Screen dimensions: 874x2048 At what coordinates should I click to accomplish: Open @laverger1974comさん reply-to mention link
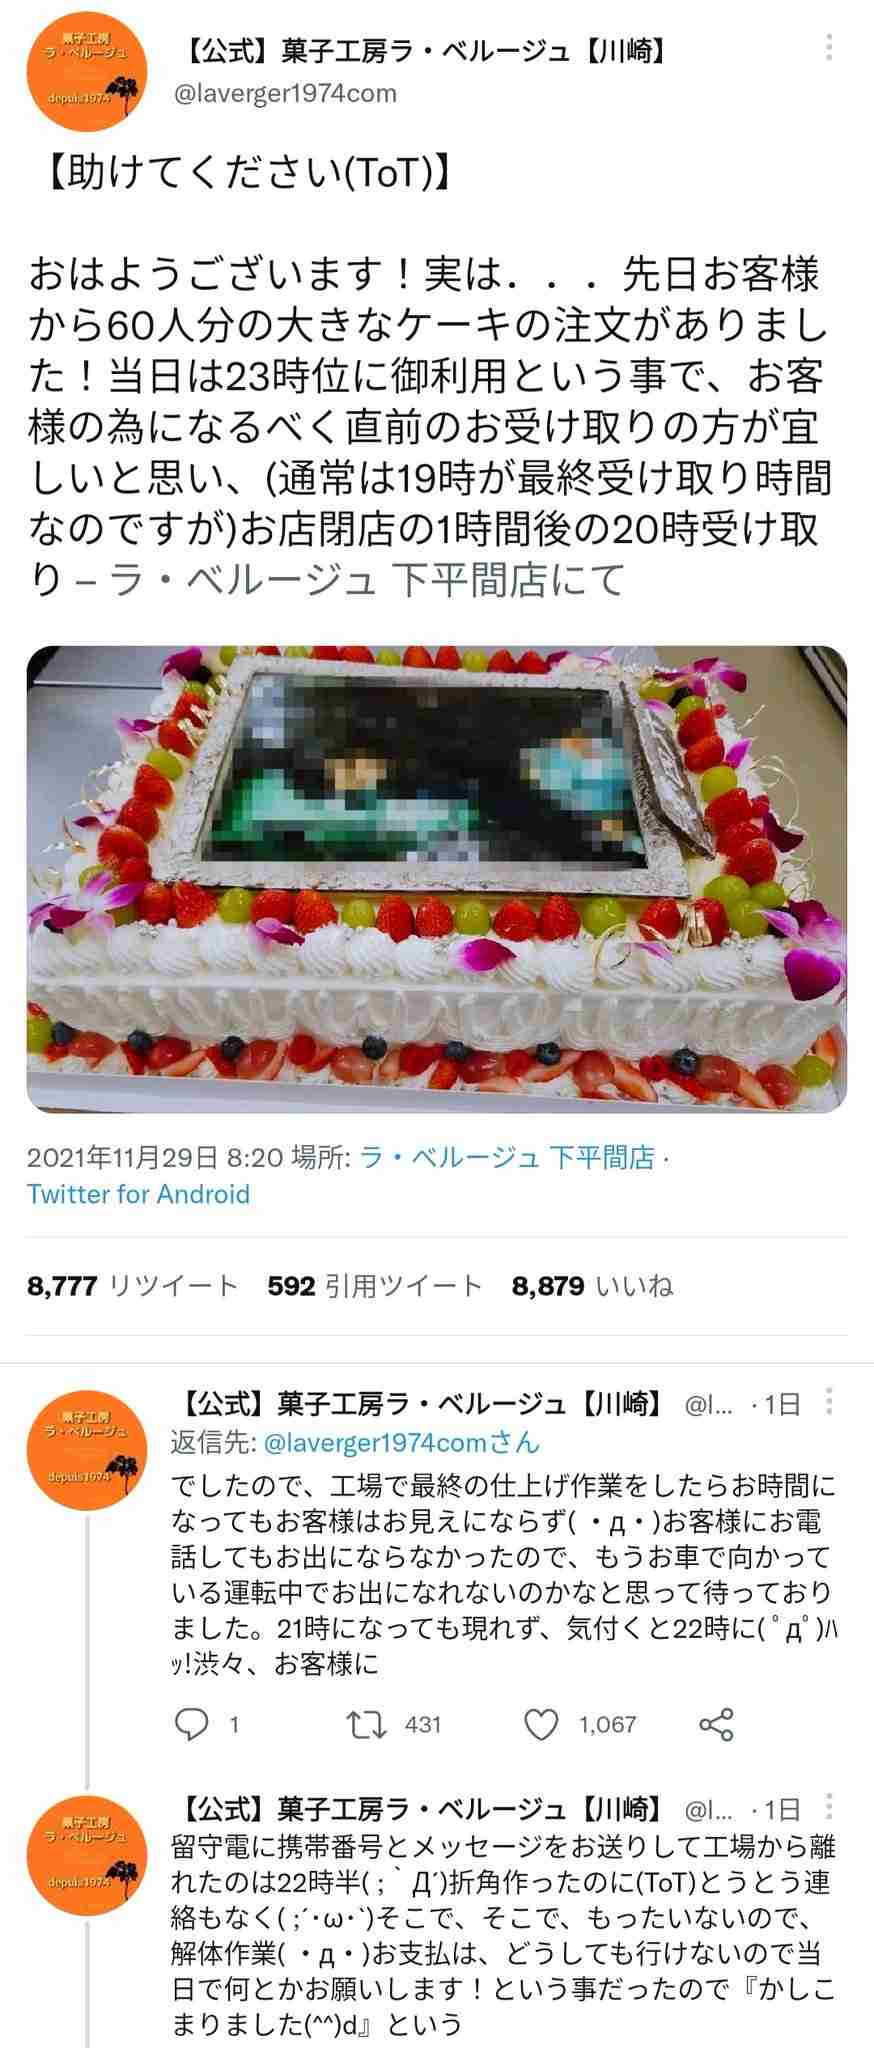tap(401, 1442)
